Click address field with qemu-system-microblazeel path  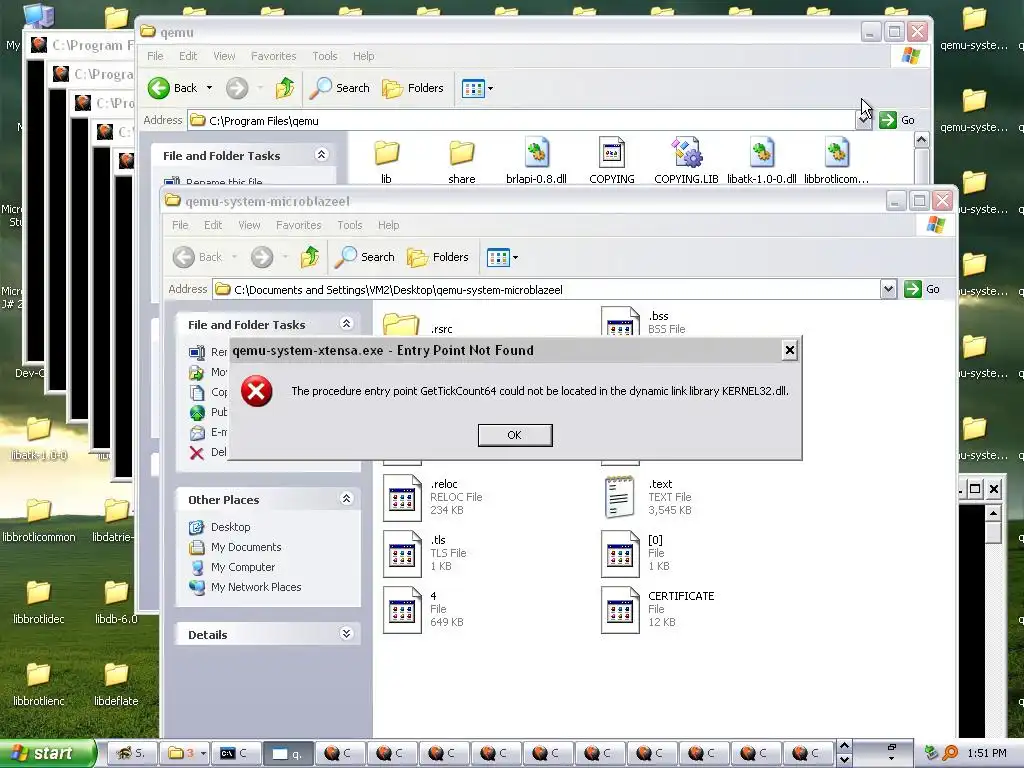(546, 290)
